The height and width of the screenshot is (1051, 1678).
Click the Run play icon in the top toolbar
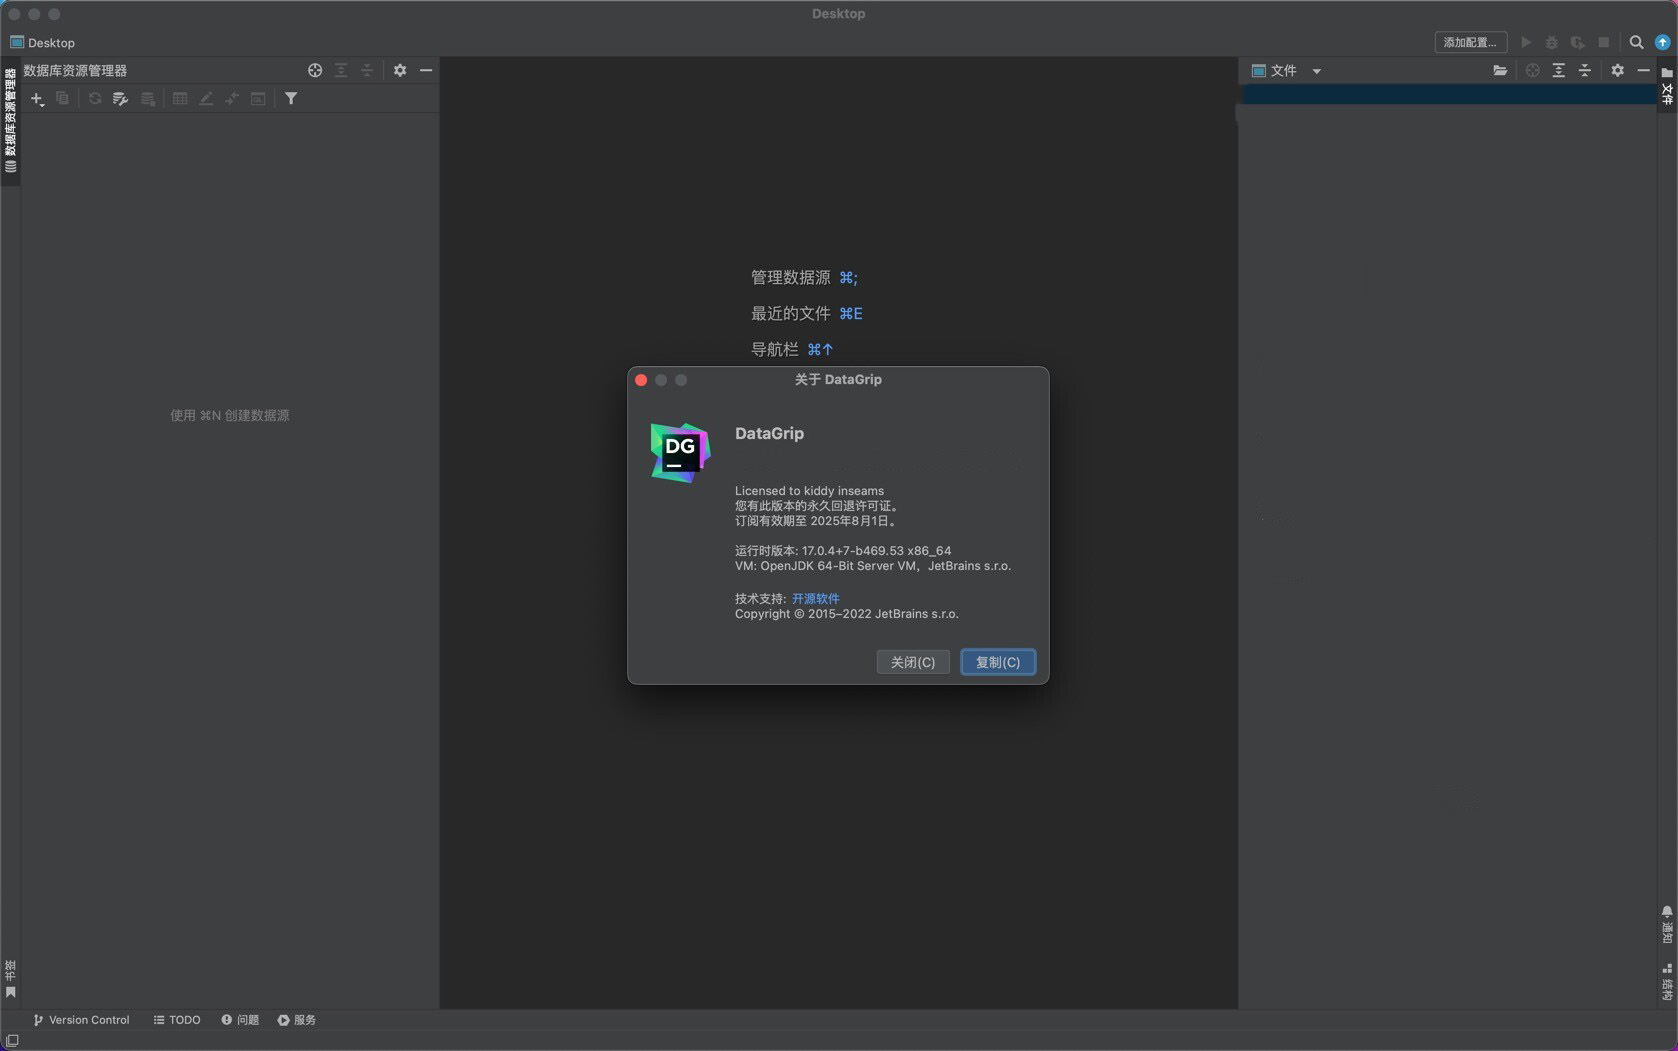1526,42
